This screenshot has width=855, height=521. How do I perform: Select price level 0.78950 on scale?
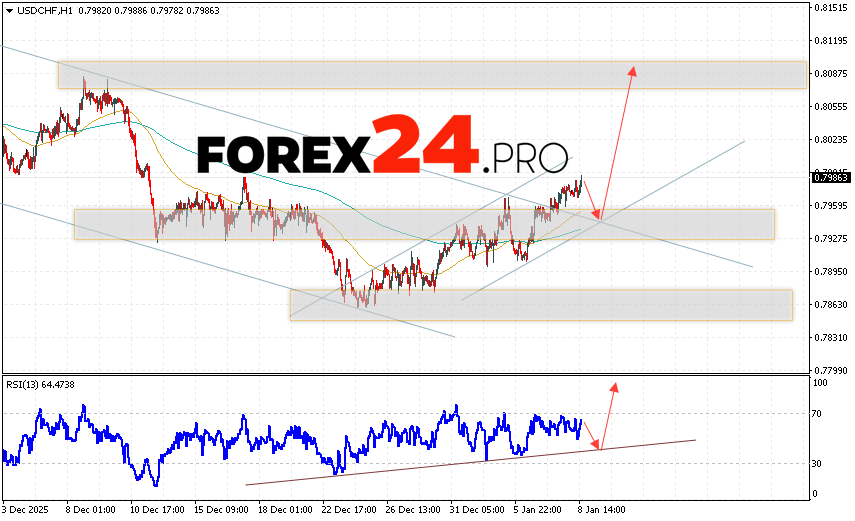pos(831,271)
